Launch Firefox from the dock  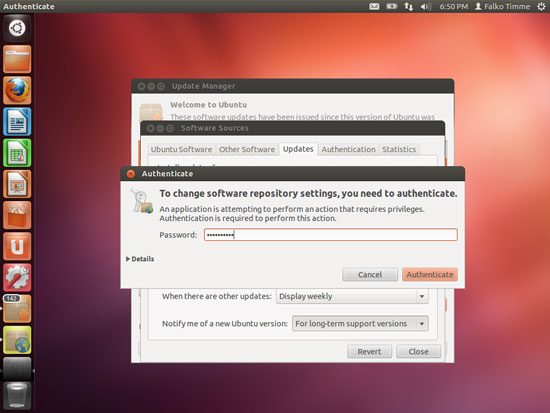pos(17,90)
